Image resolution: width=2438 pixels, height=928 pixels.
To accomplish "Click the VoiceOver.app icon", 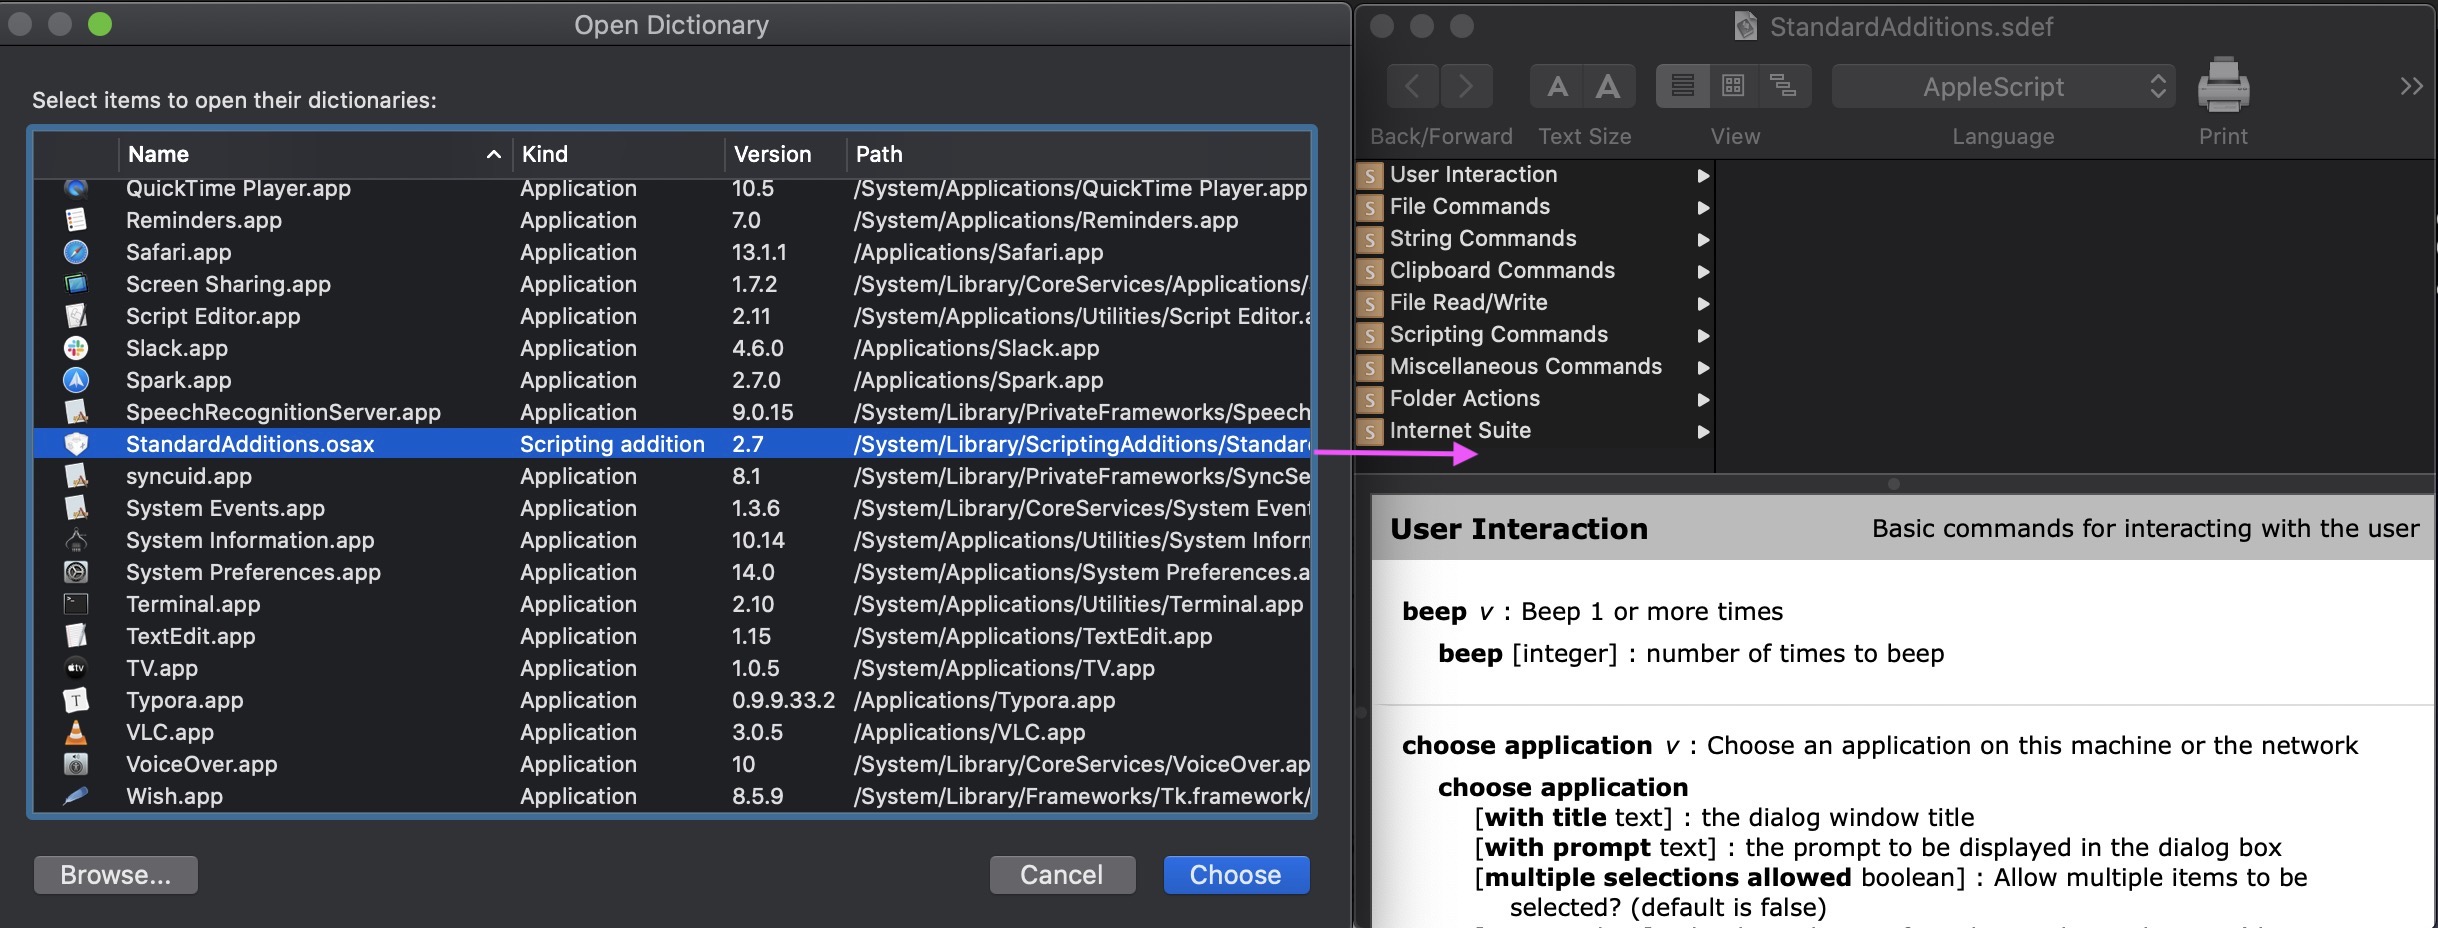I will tap(76, 764).
